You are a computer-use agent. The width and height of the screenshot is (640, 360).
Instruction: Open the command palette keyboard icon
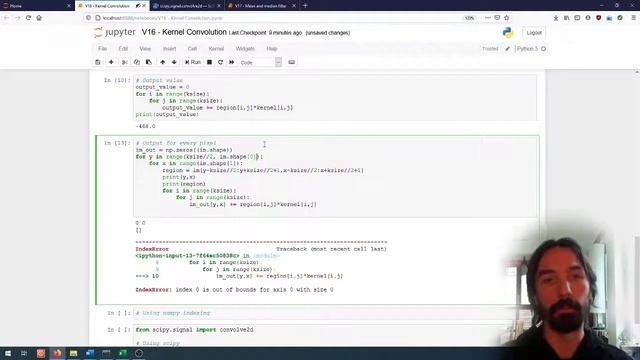tap(291, 62)
